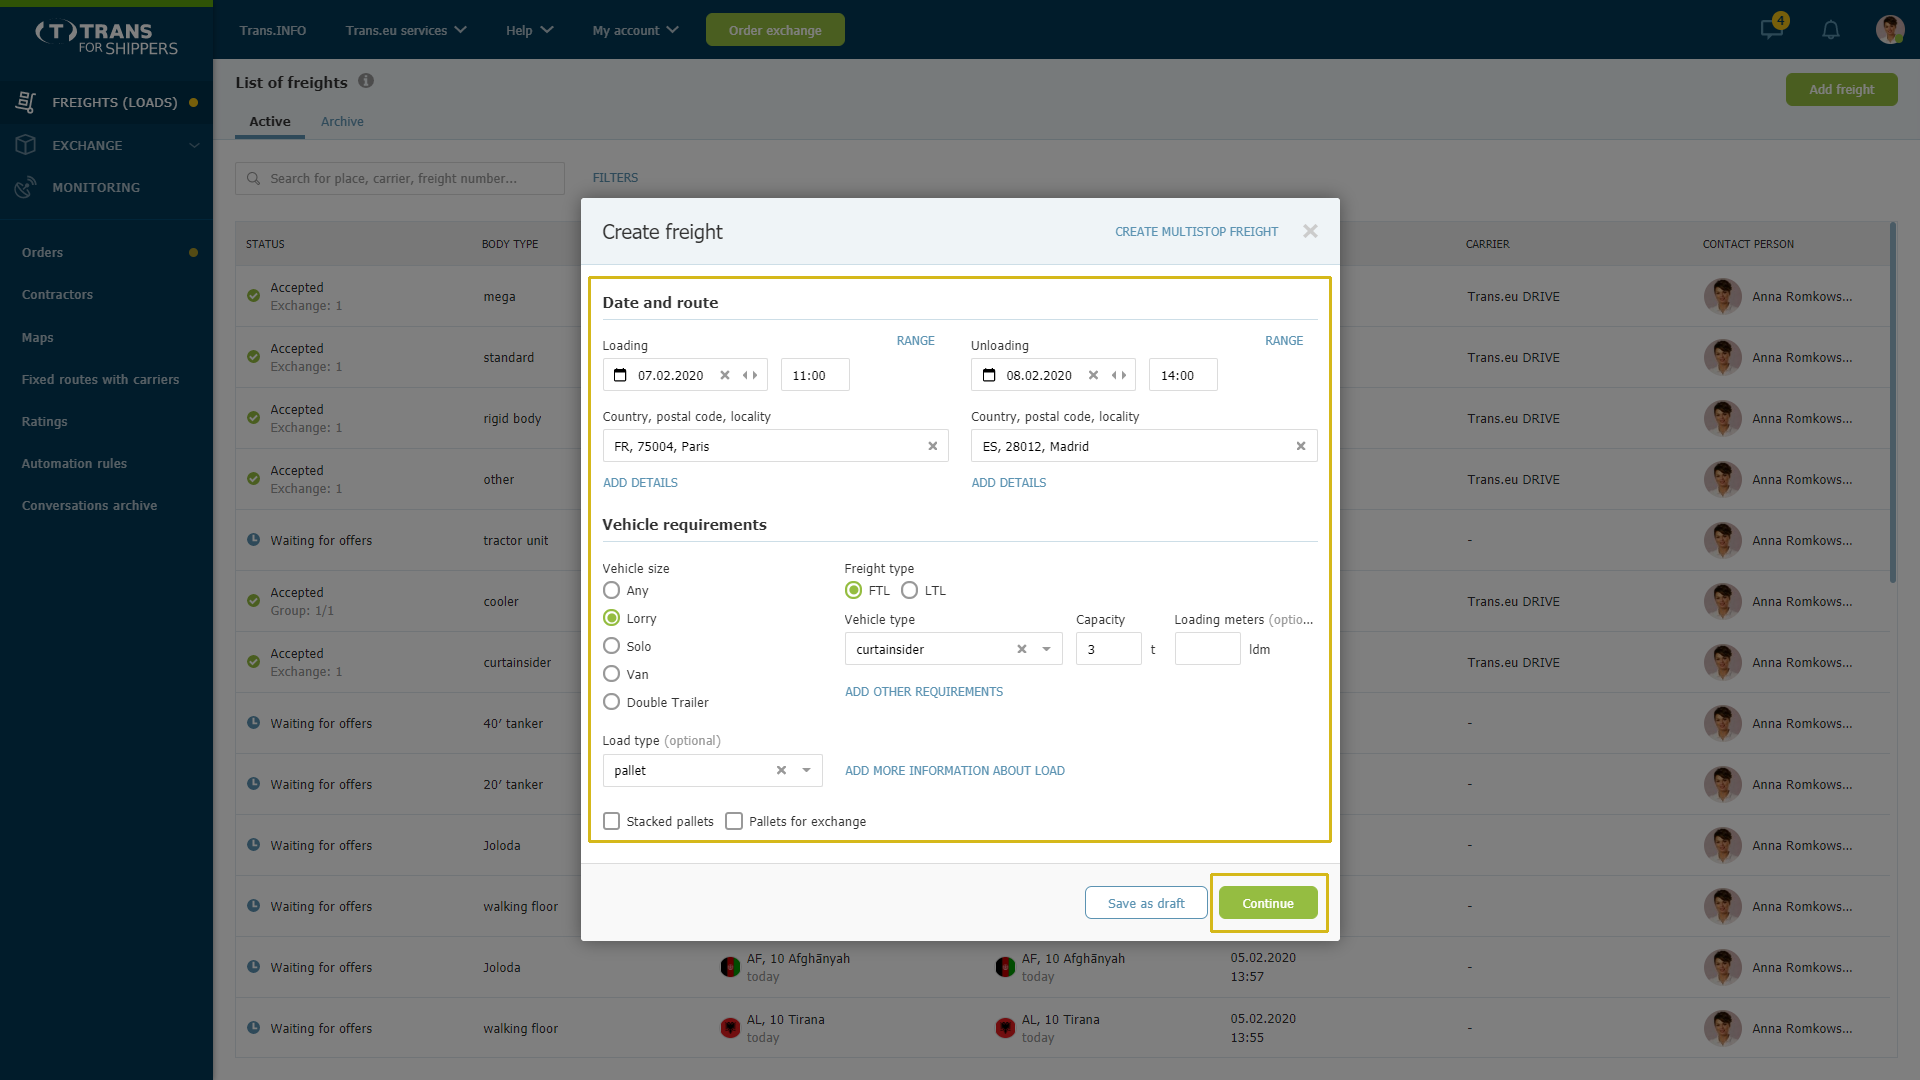This screenshot has width=1920, height=1080.
Task: Expand the Help menu
Action: pos(529,30)
